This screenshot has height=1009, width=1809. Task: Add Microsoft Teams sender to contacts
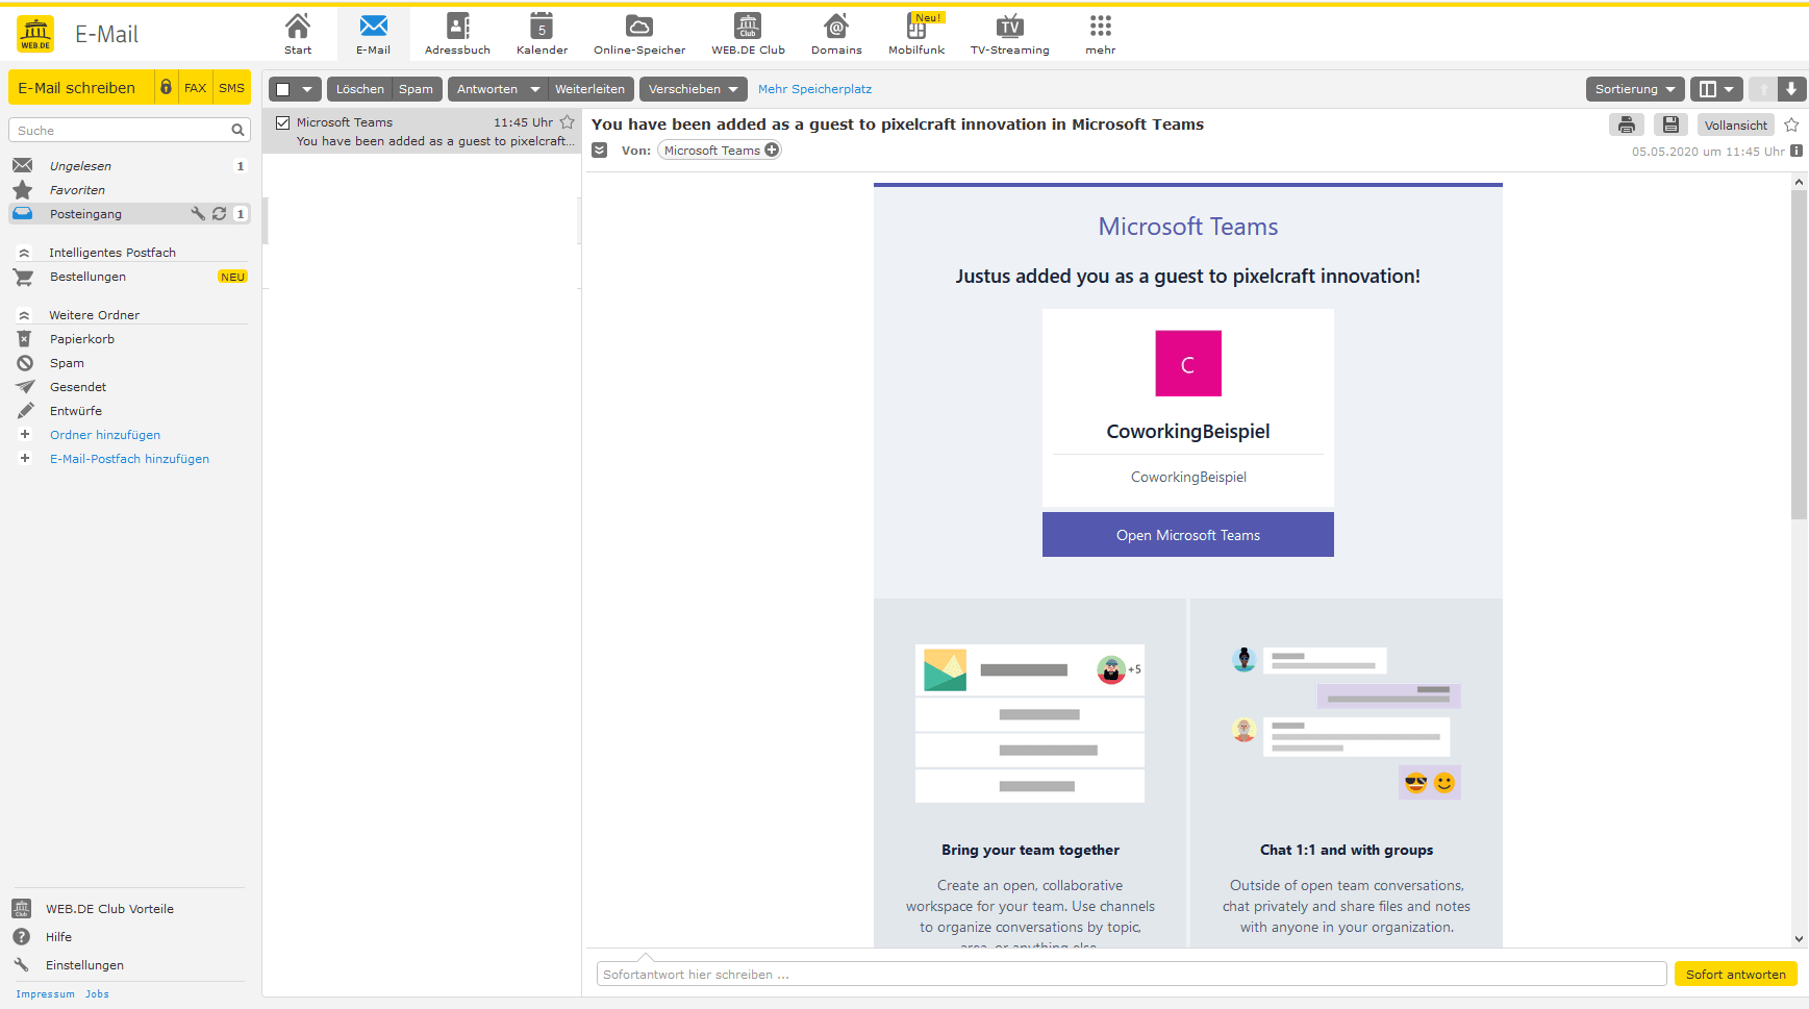tap(772, 150)
